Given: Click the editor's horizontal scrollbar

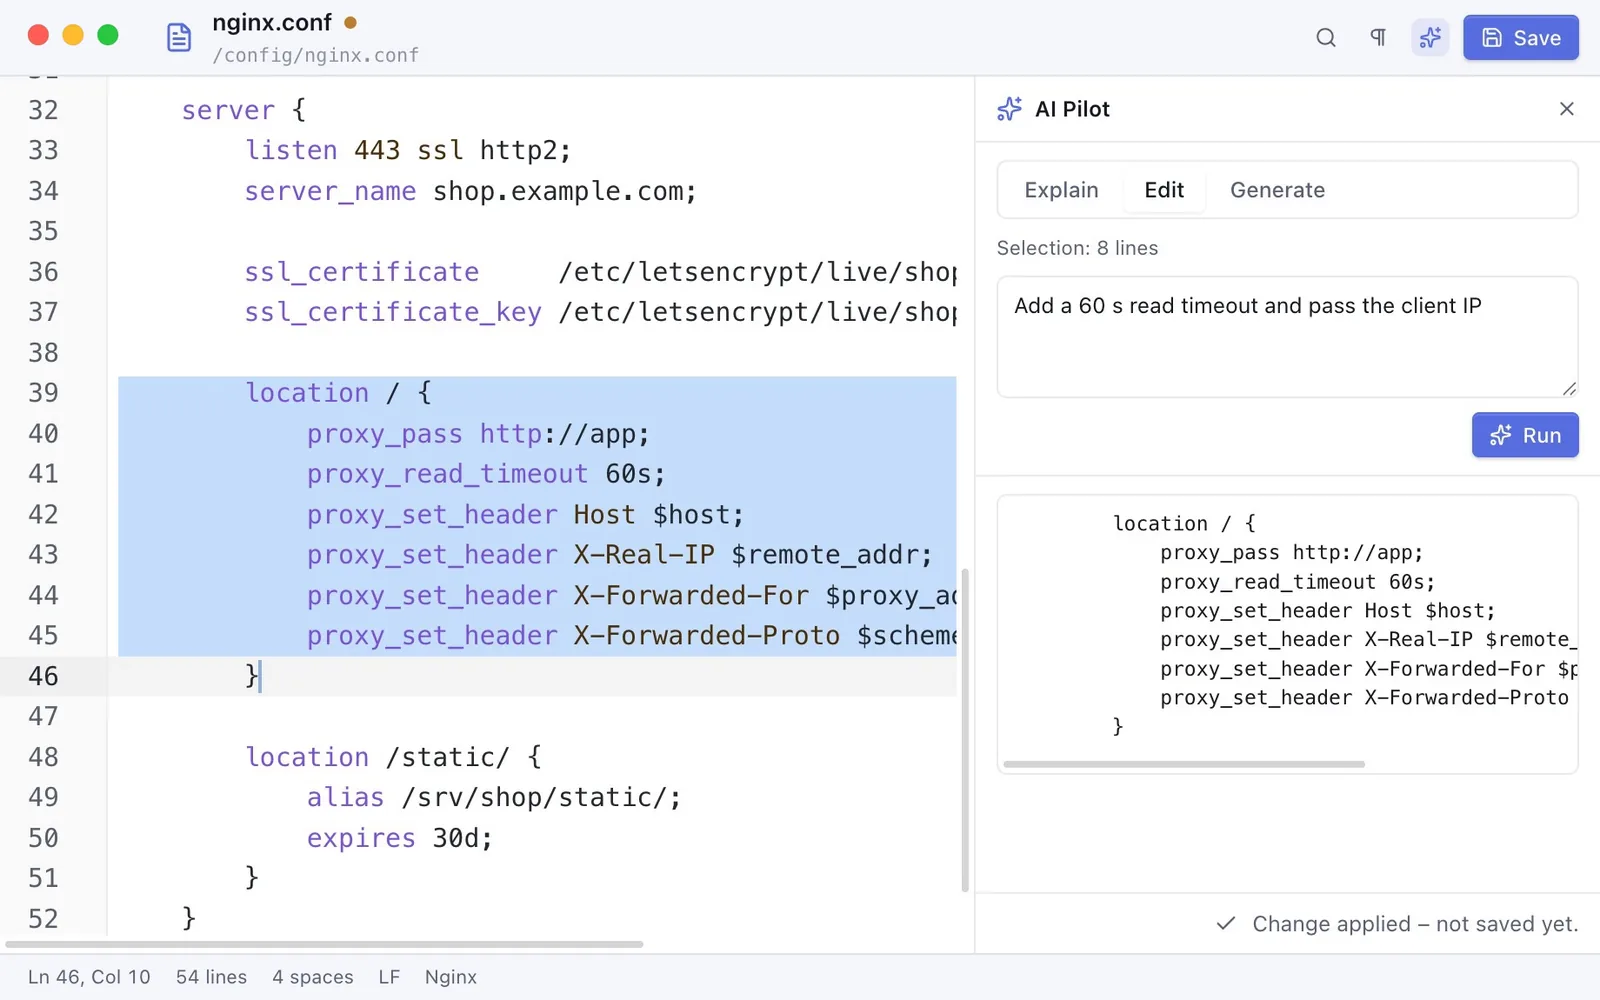Looking at the screenshot, I should [x=324, y=944].
